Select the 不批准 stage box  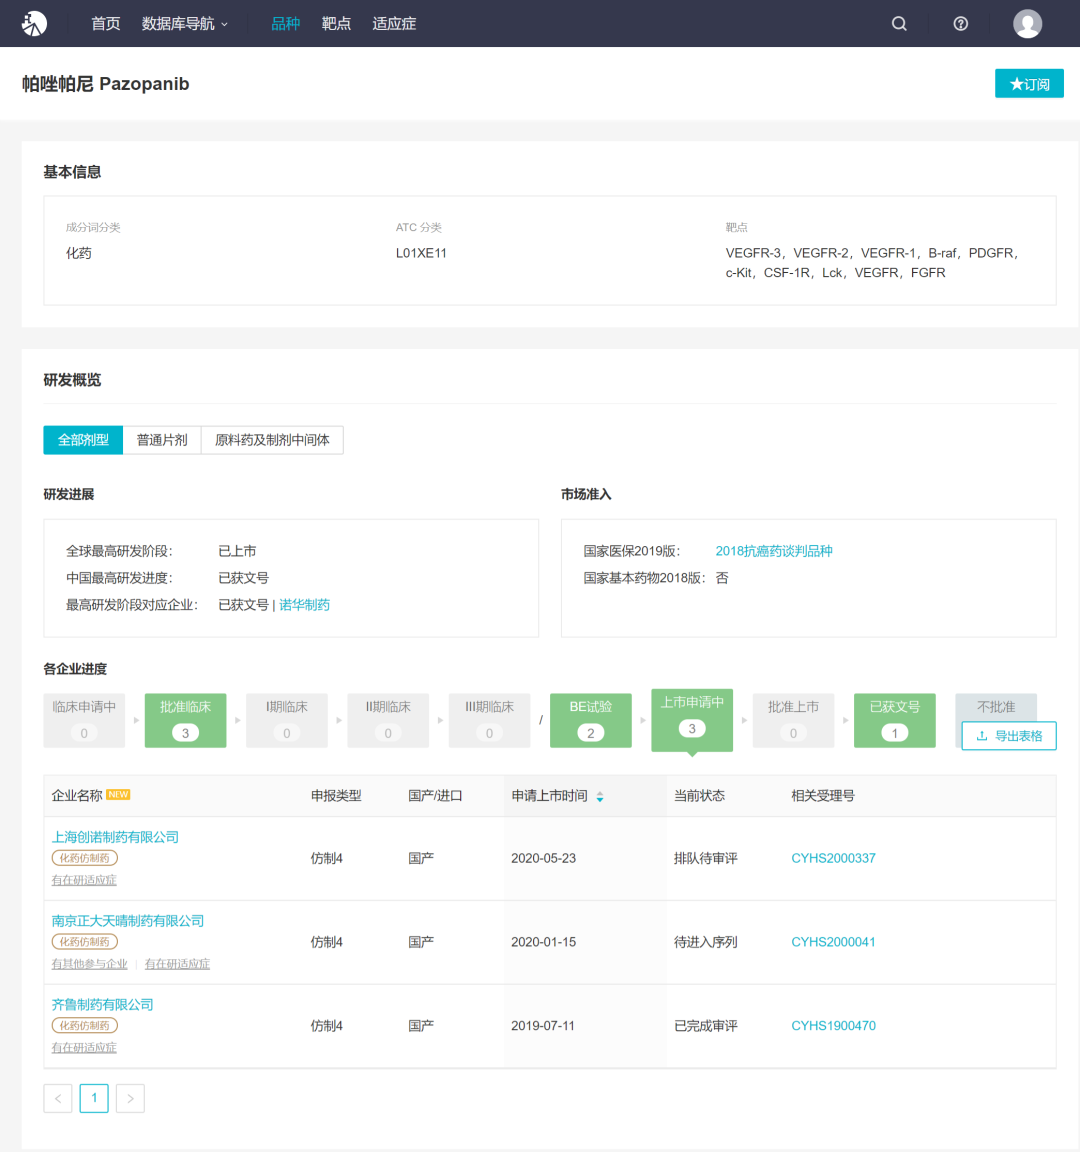click(996, 707)
